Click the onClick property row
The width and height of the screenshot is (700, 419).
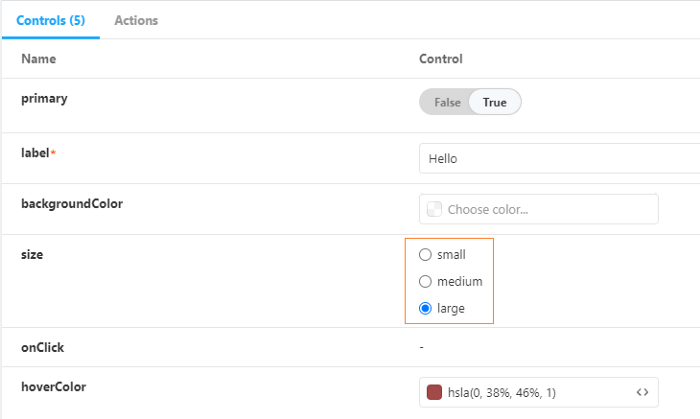pos(43,347)
